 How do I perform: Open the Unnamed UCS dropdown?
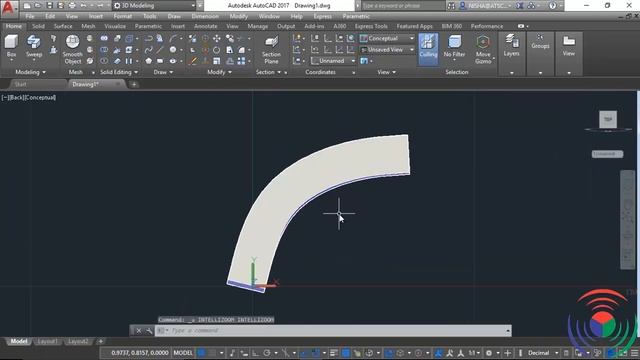(333, 61)
